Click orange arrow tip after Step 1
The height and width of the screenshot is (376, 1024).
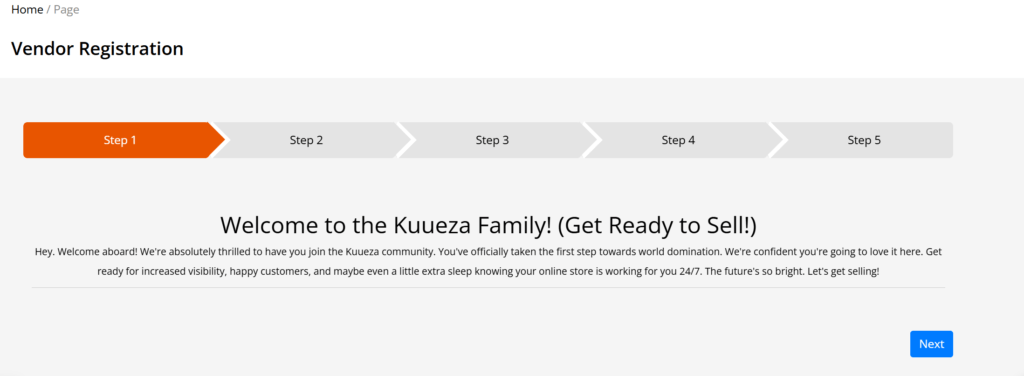(x=217, y=140)
